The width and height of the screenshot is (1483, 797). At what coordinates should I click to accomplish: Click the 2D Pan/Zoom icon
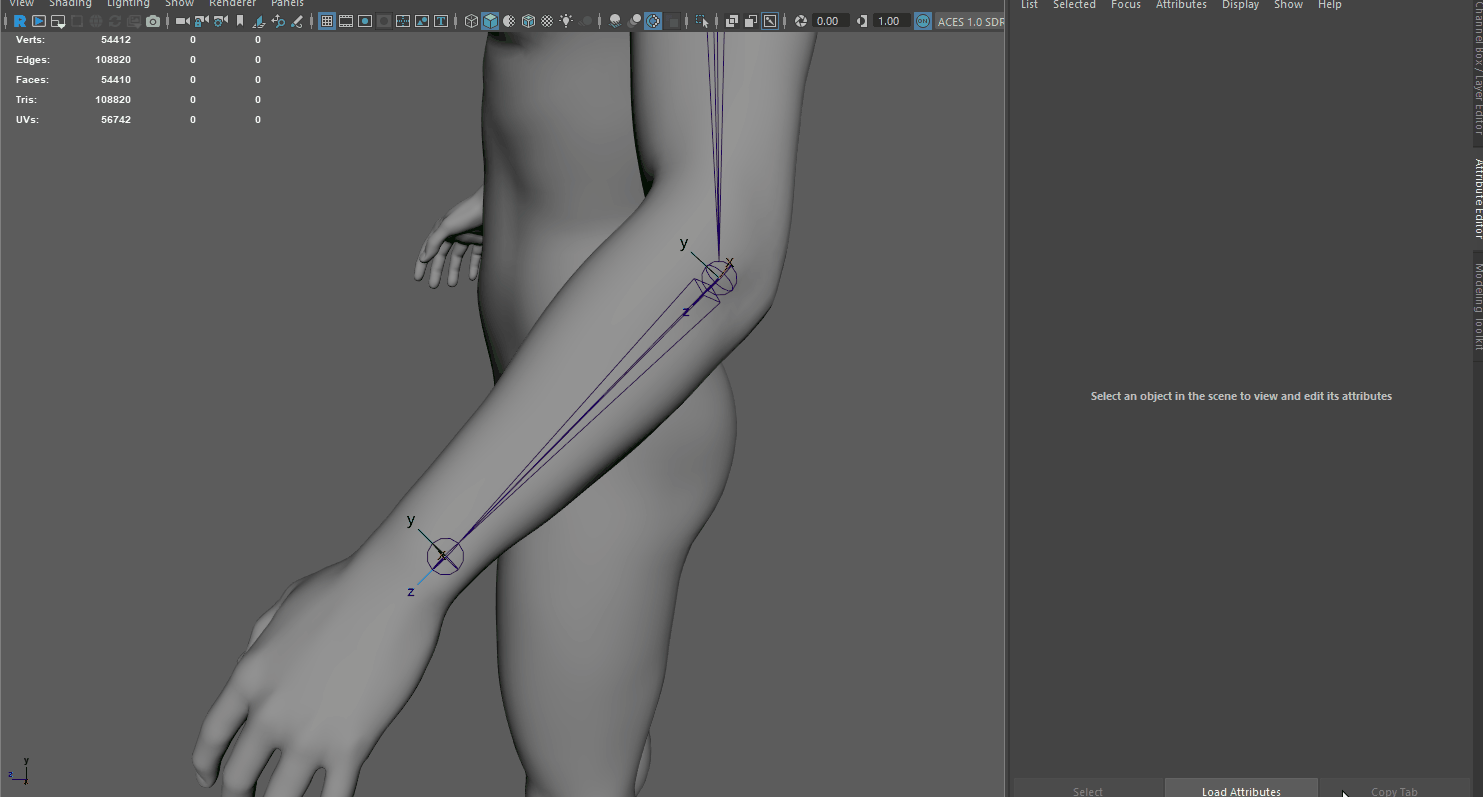point(278,21)
